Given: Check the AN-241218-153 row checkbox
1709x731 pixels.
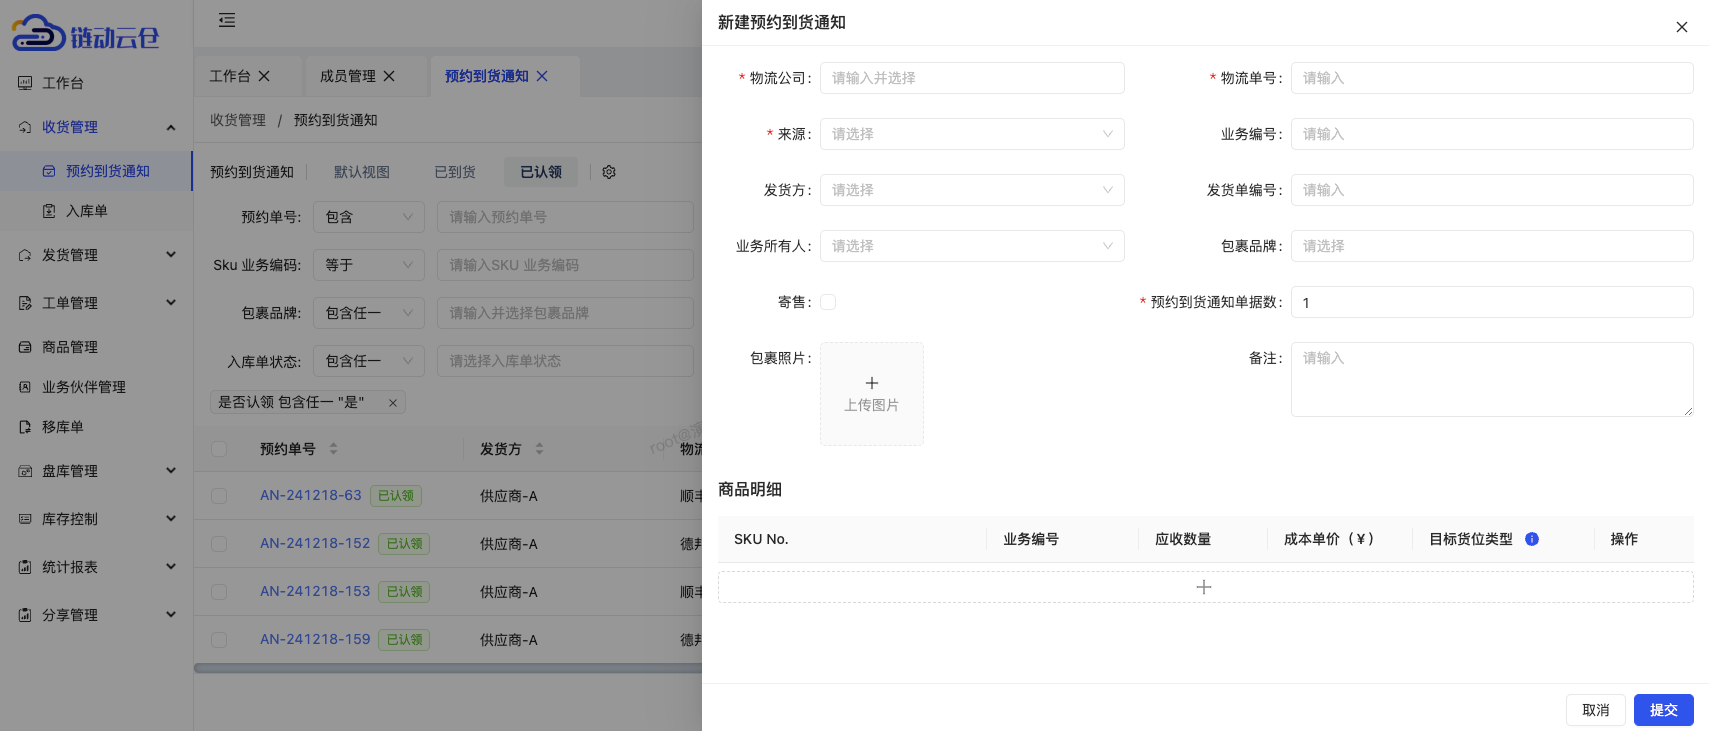Looking at the screenshot, I should point(219,592).
